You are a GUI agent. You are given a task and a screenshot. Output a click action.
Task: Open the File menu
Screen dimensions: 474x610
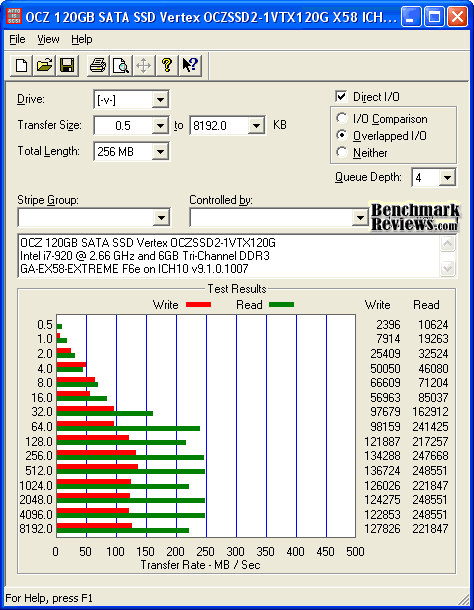click(x=17, y=39)
